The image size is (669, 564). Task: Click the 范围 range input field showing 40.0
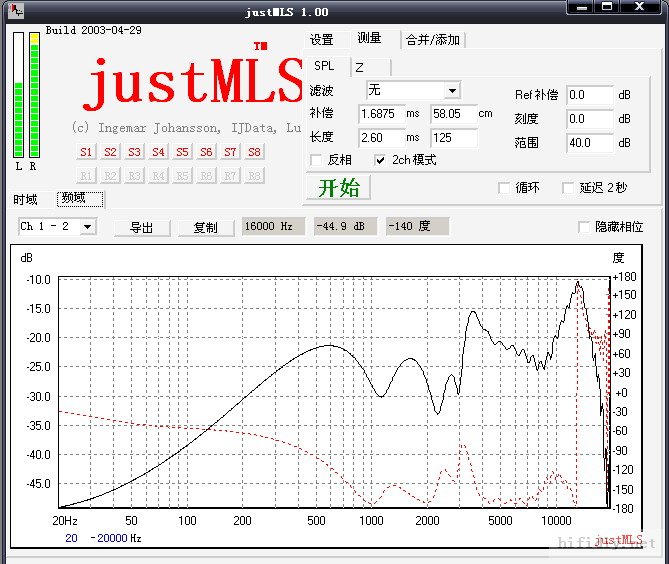click(588, 142)
